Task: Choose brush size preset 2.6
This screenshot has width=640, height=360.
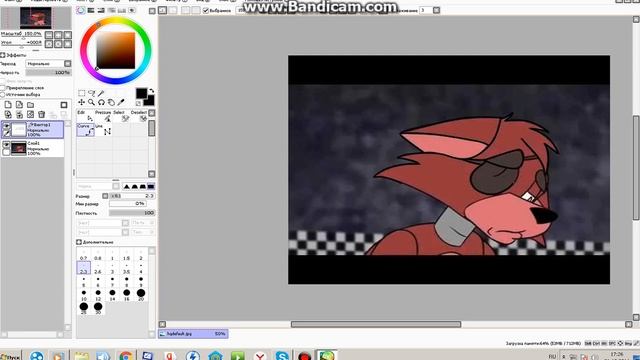Action: pyautogui.click(x=98, y=268)
